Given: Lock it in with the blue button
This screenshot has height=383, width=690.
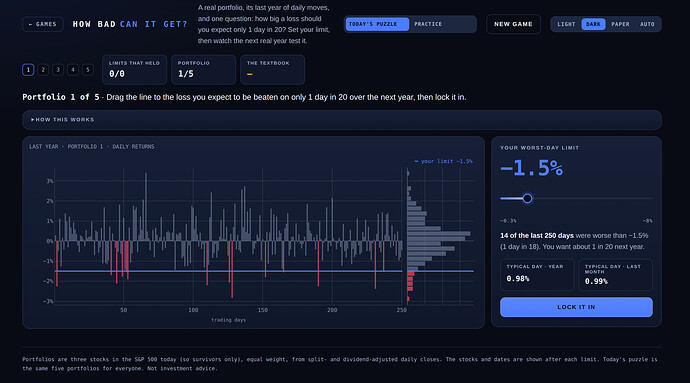Looking at the screenshot, I should pos(576,307).
